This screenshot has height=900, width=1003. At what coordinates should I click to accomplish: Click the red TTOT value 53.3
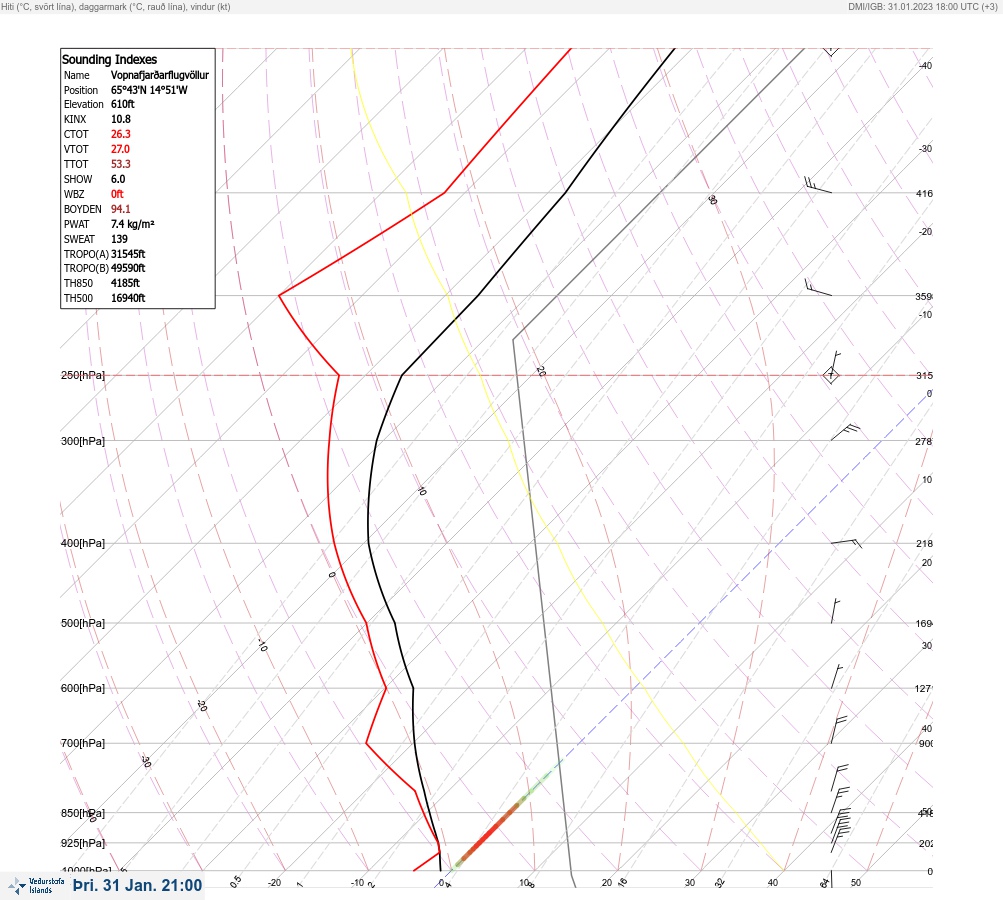(x=121, y=164)
